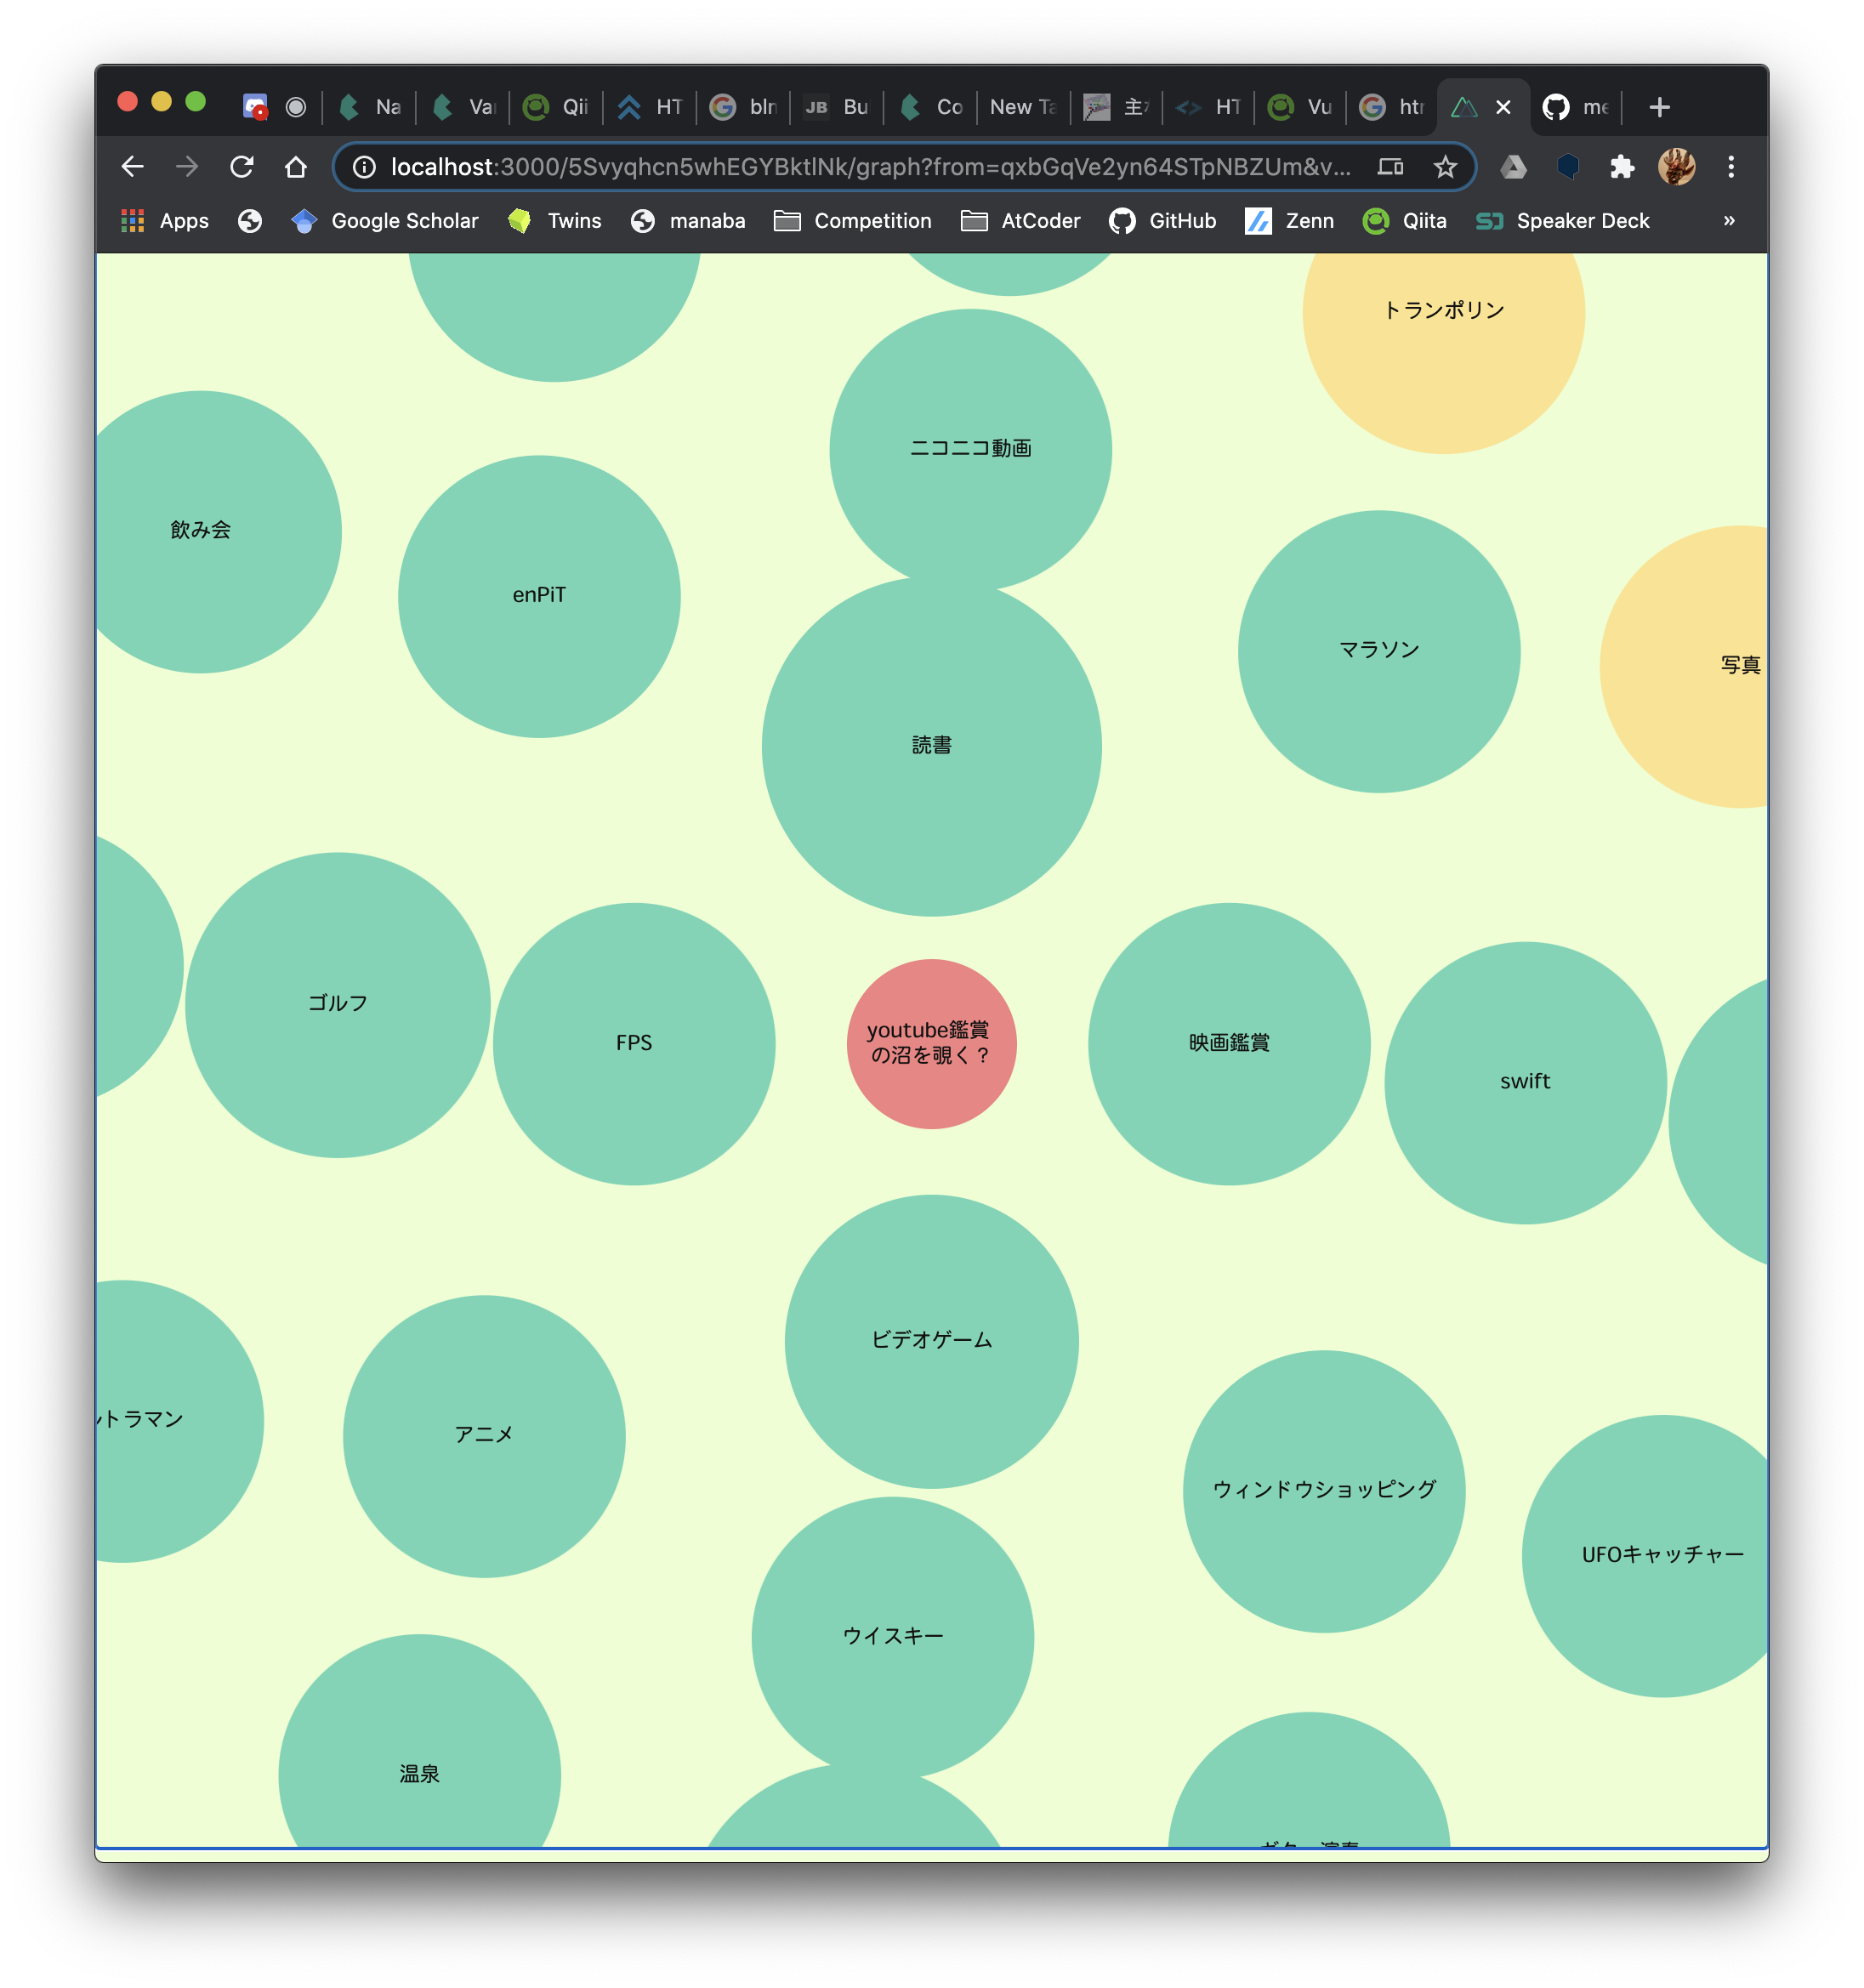The height and width of the screenshot is (1988, 1864).
Task: Click the profile avatar icon
Action: pos(1676,167)
